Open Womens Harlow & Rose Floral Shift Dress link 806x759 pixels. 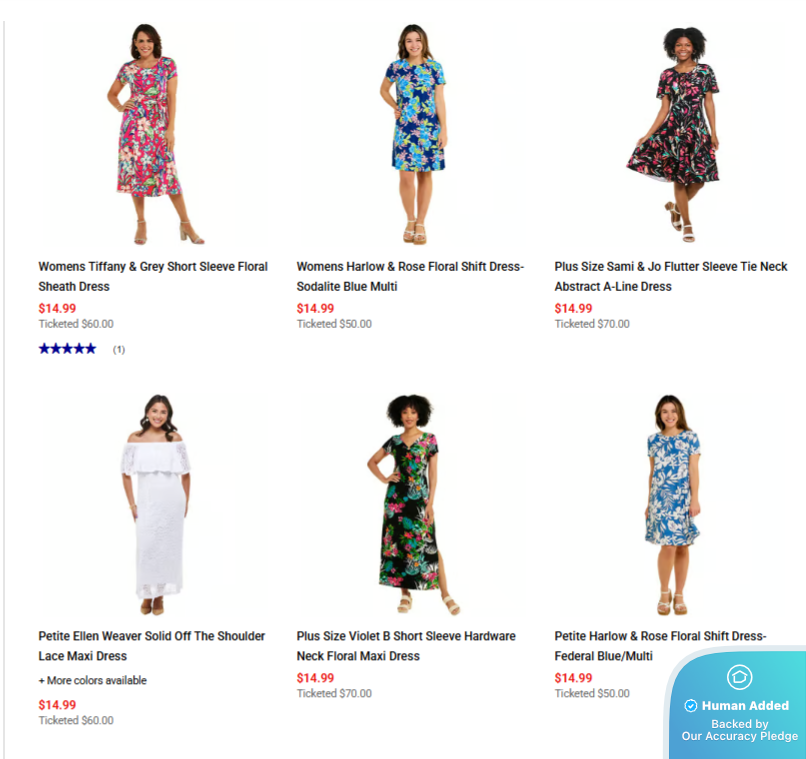click(410, 276)
